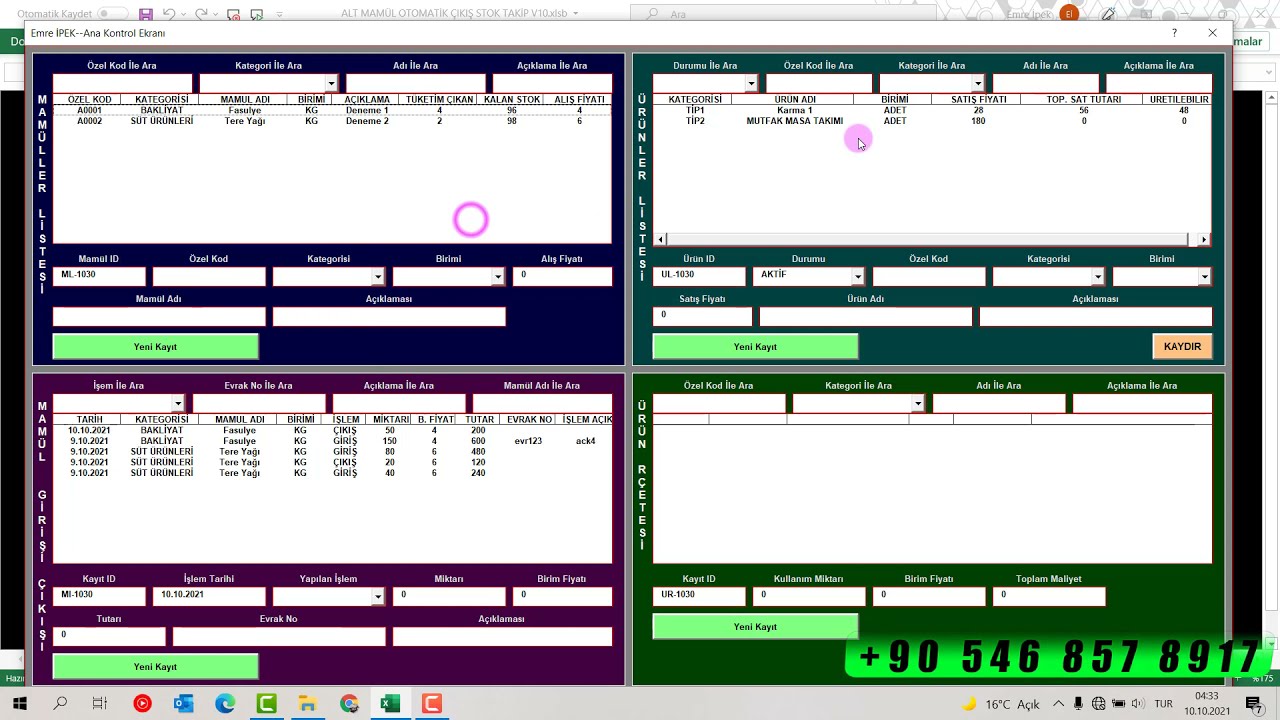Click the İşlem Tarihi field showing 10.10.2021
Viewport: 1280px width, 720px height.
pos(209,597)
